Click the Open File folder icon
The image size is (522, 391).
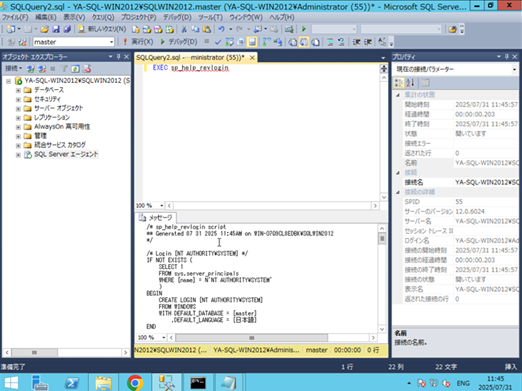(x=44, y=29)
